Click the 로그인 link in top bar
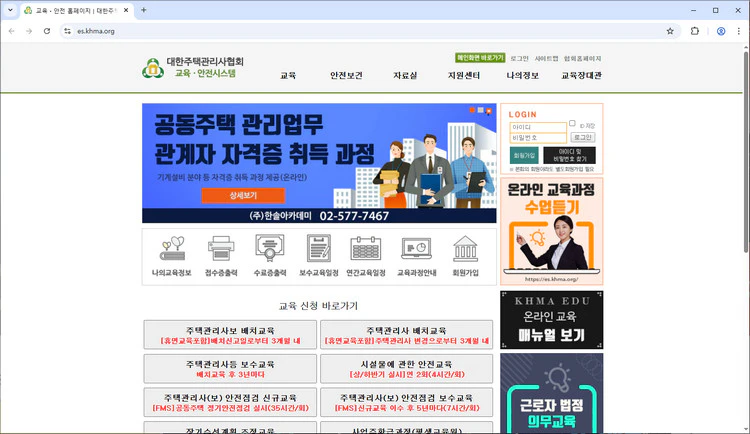Image resolution: width=750 pixels, height=434 pixels. point(519,58)
